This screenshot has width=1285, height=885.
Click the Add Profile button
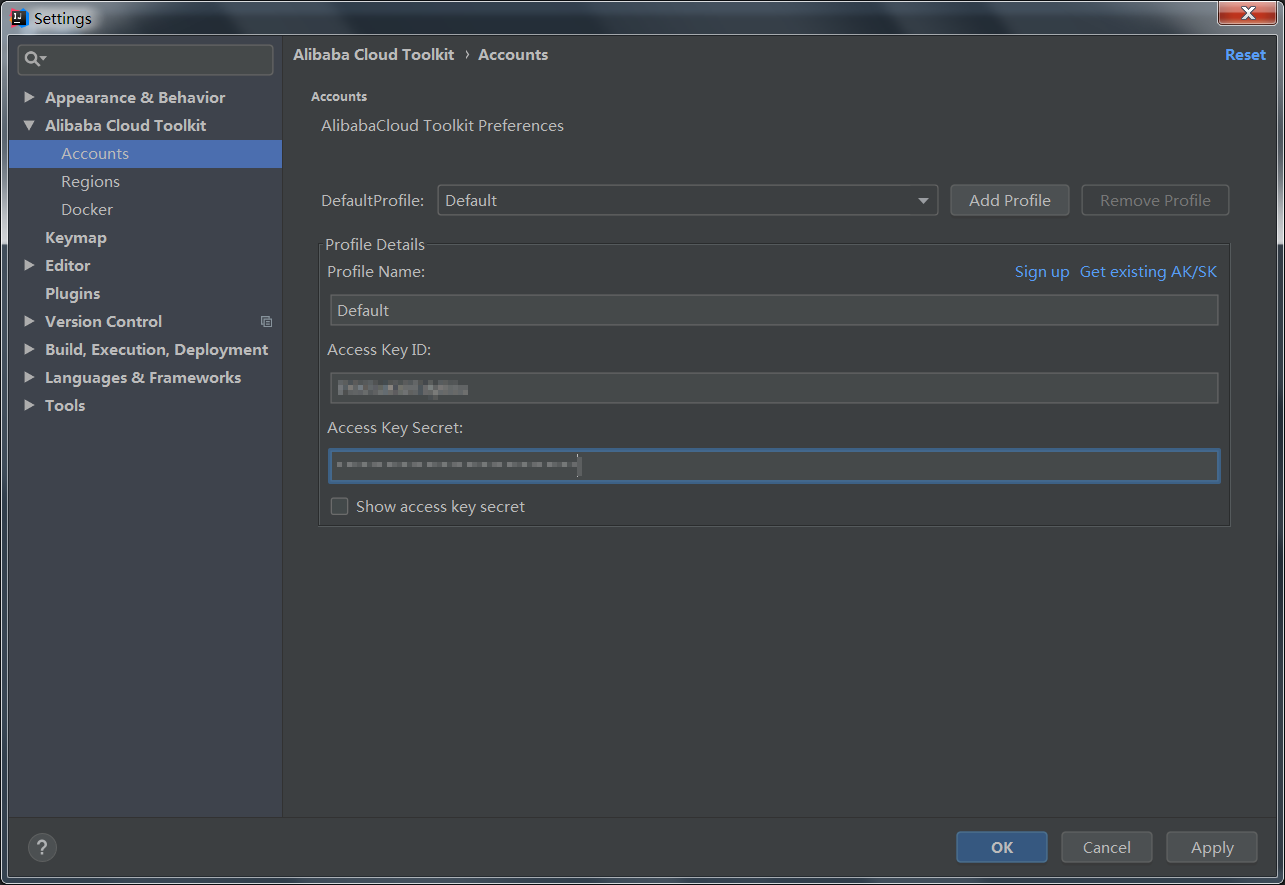pyautogui.click(x=1010, y=201)
